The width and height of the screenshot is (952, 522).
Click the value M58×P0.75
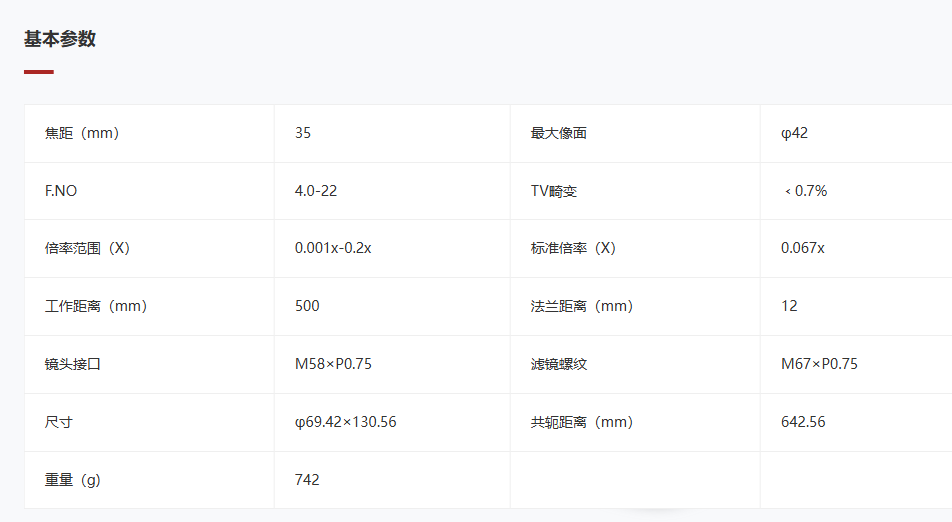(x=333, y=364)
